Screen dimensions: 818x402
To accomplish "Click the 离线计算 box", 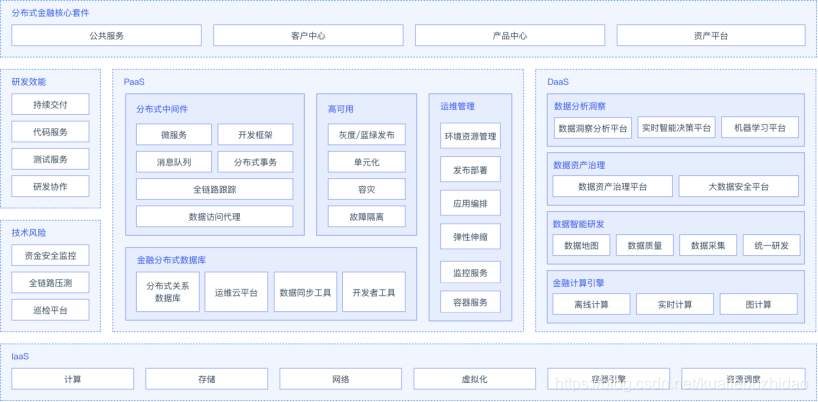I will pos(592,304).
